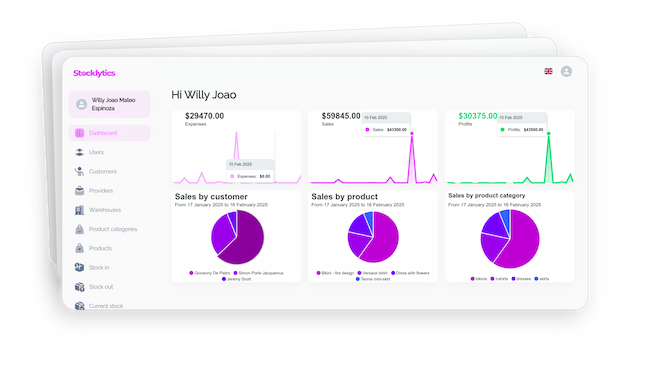
Task: Go to the Users page
Action: click(x=96, y=152)
